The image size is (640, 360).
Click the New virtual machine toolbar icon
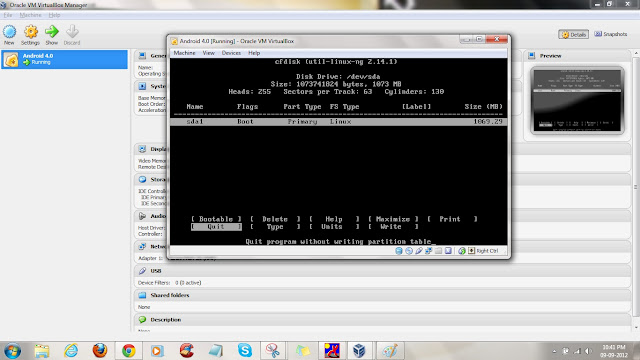click(x=9, y=35)
